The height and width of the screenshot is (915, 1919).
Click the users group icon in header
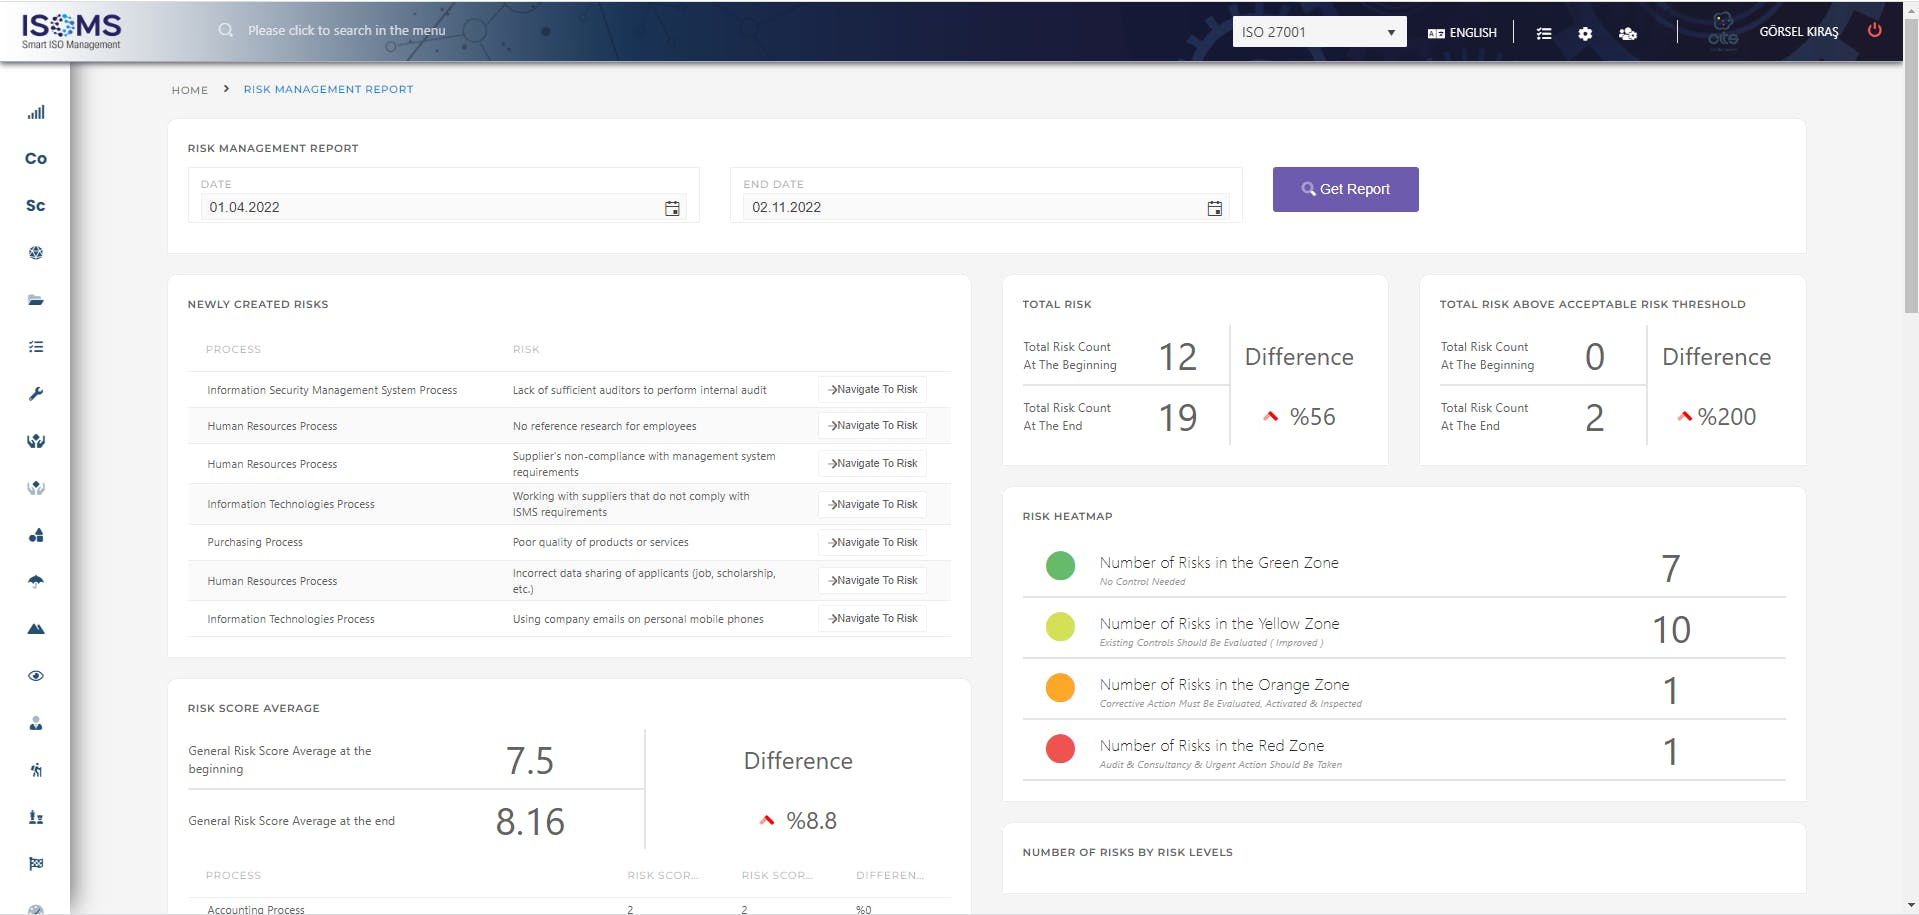click(1628, 33)
